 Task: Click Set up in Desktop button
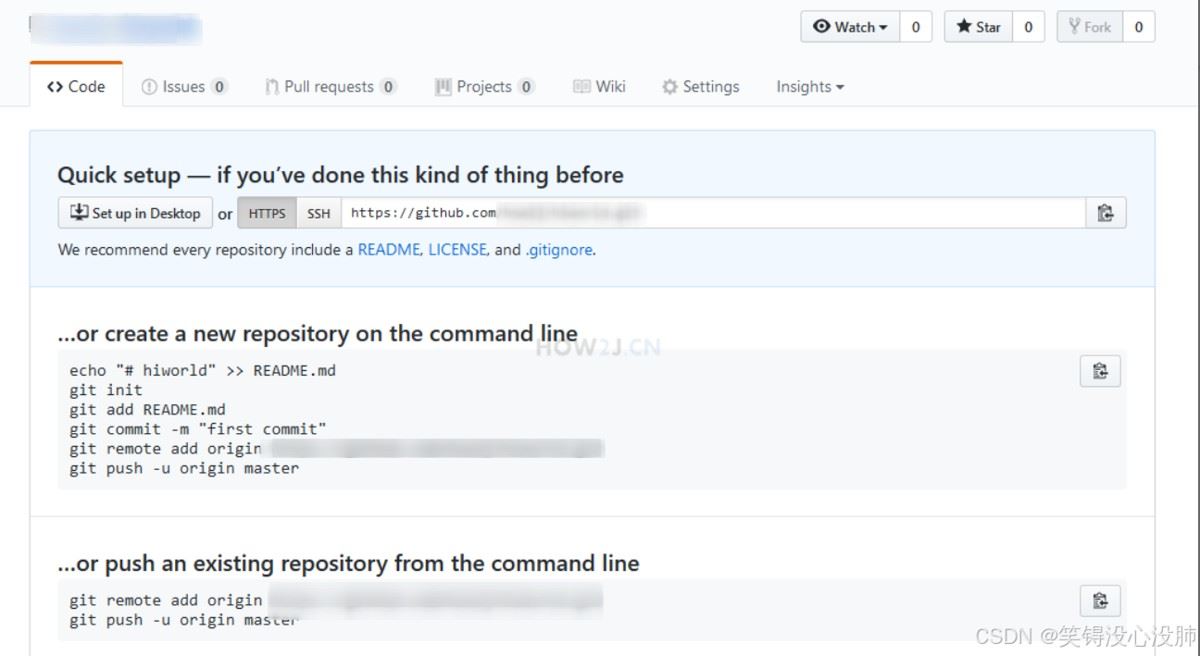point(136,213)
